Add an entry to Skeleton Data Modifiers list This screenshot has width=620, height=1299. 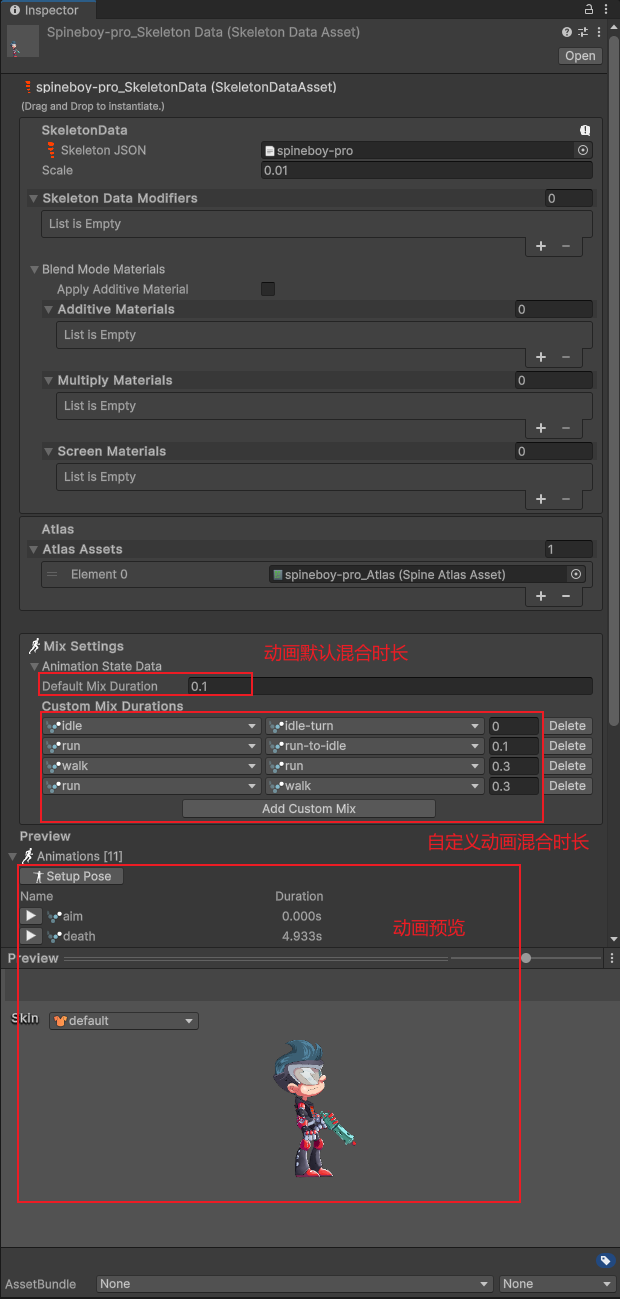pos(541,246)
